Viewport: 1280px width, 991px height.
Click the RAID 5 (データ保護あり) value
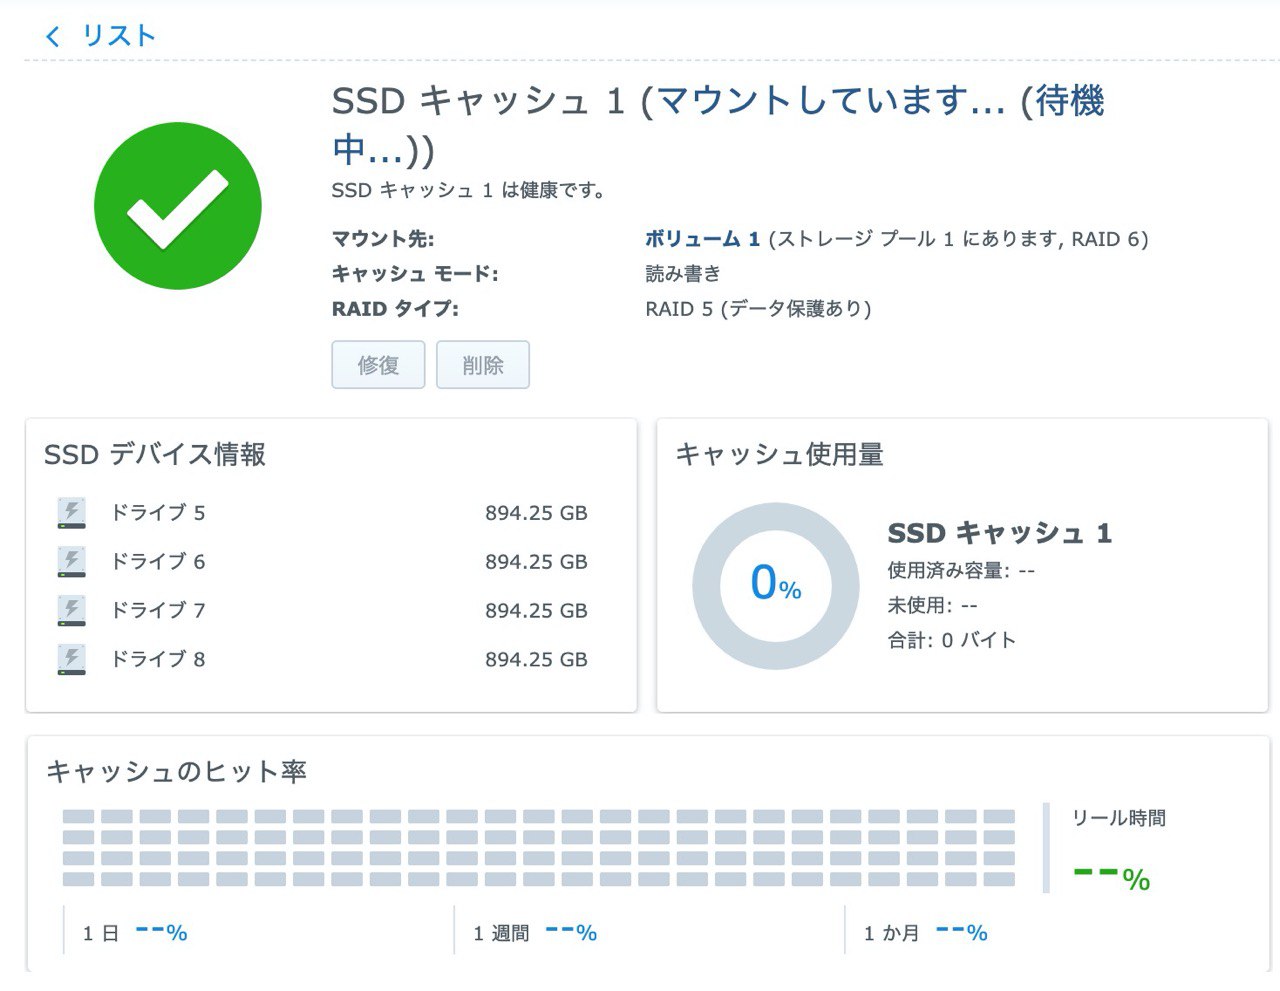pos(759,309)
